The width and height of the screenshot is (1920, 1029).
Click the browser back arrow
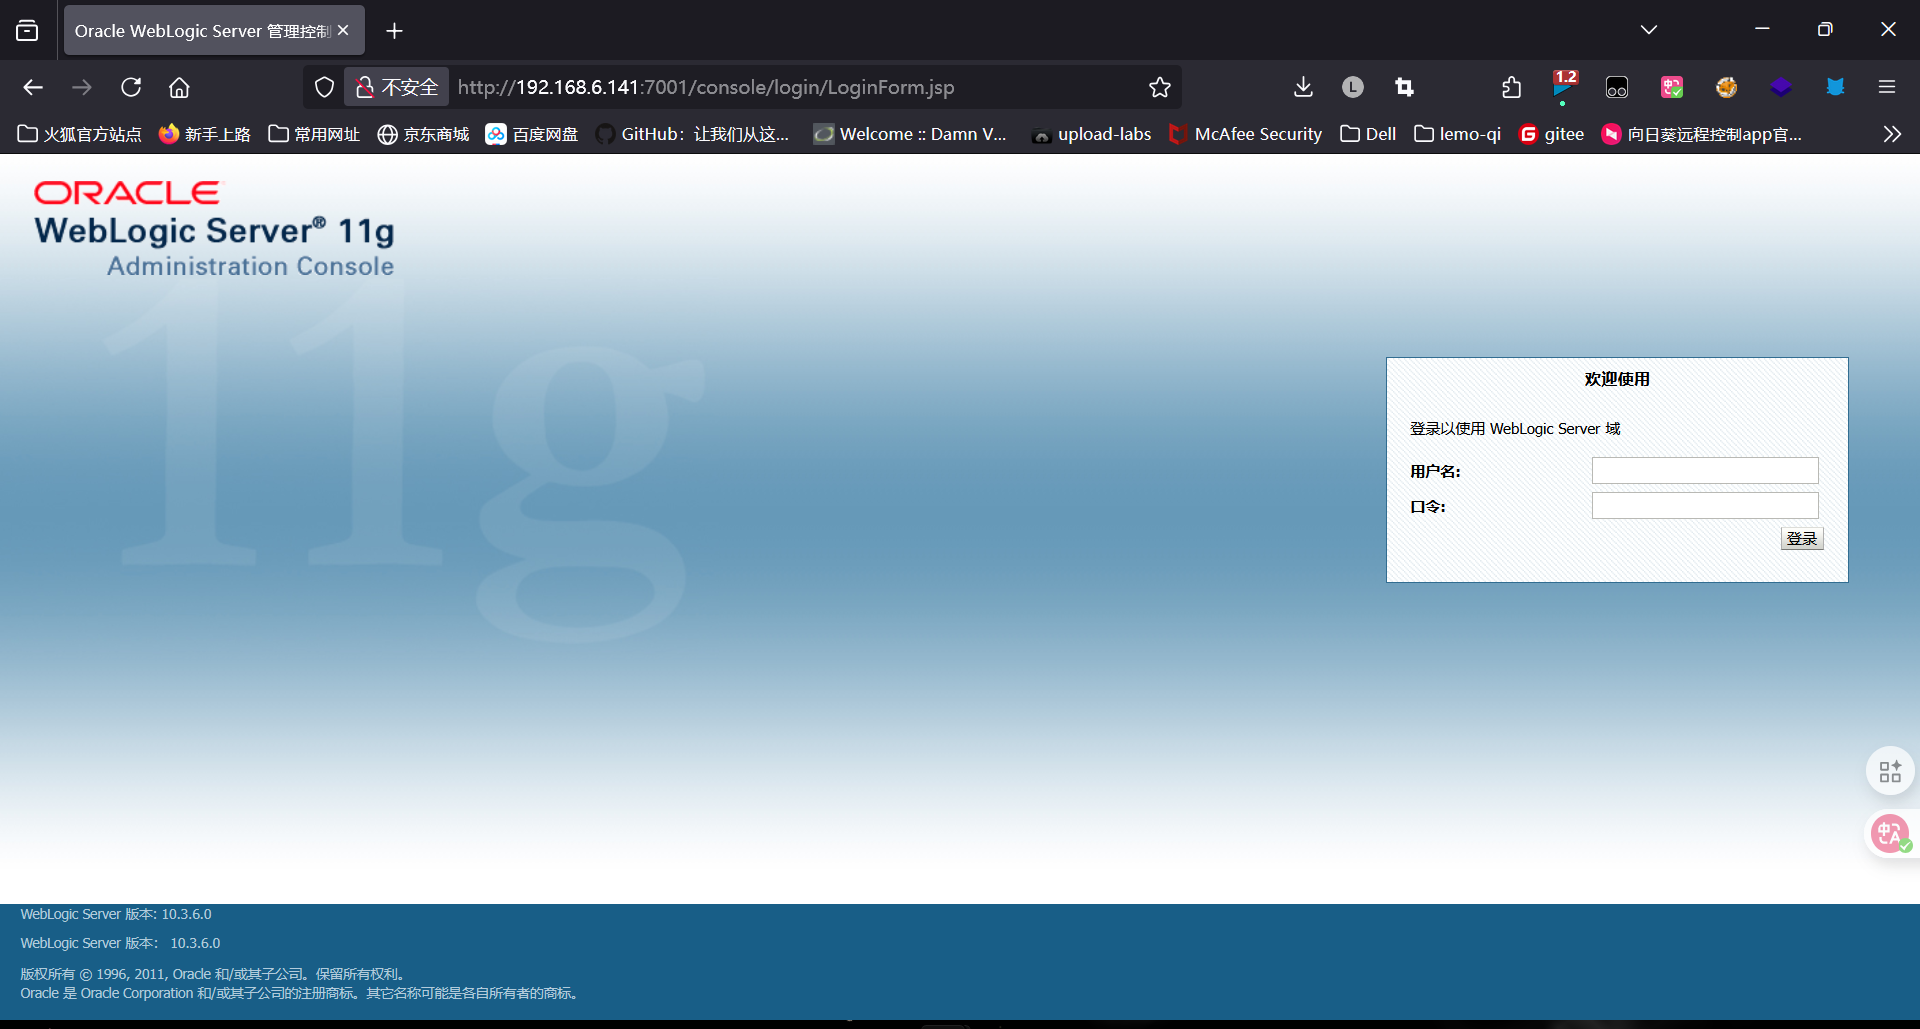33,87
